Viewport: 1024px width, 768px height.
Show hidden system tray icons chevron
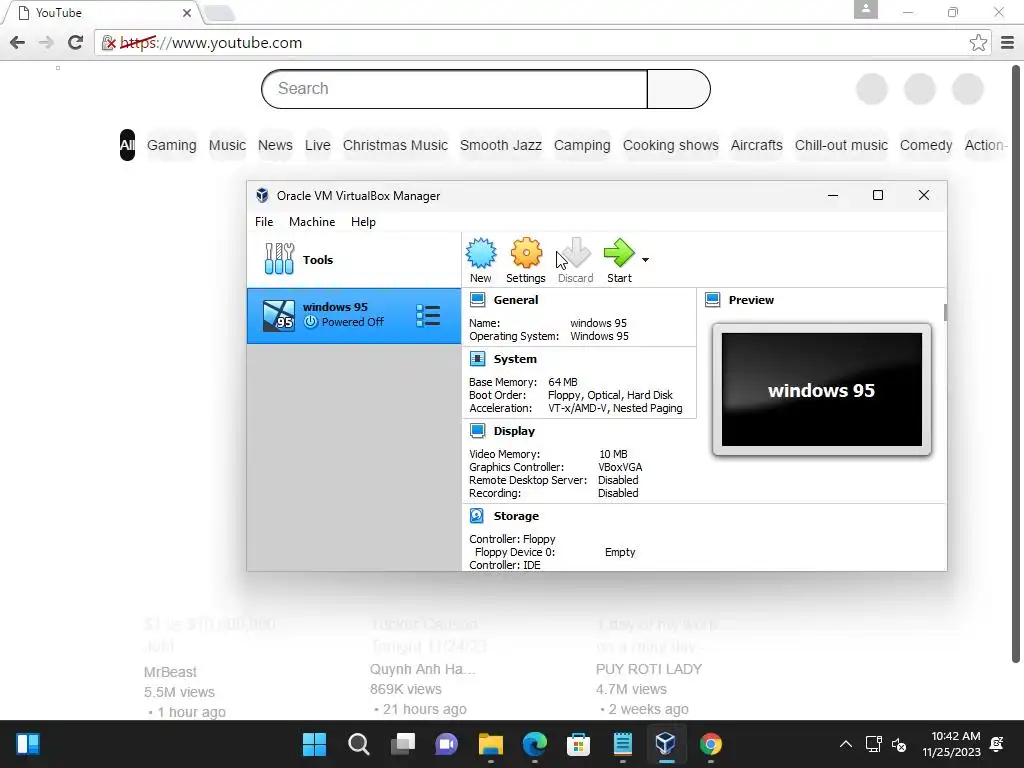(x=846, y=743)
